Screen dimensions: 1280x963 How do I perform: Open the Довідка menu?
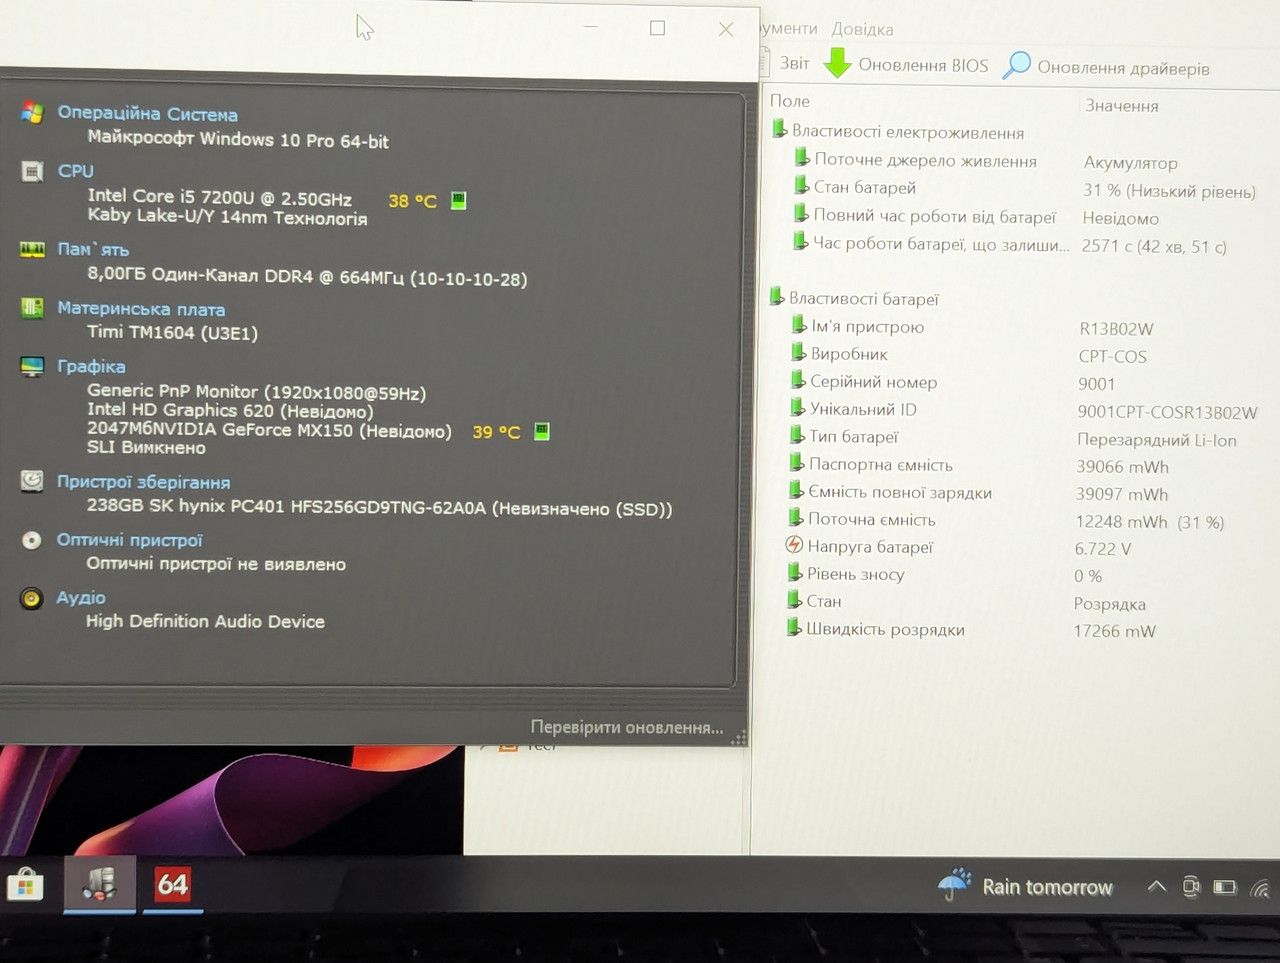862,29
